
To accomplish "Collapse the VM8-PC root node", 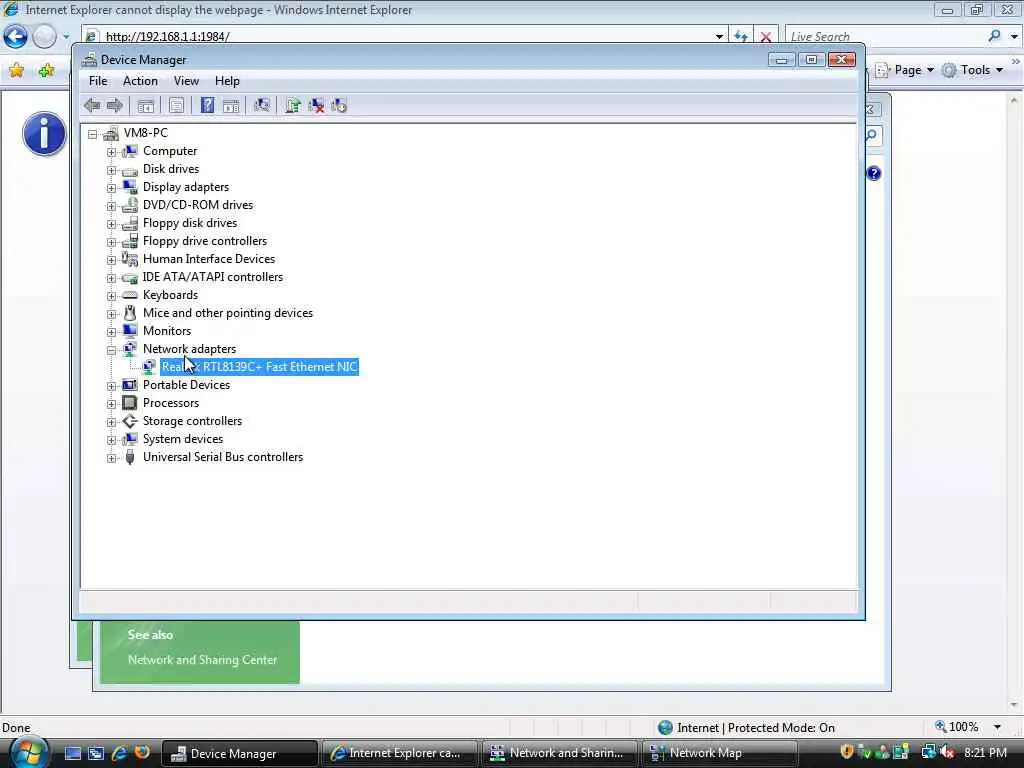I will tap(93, 135).
